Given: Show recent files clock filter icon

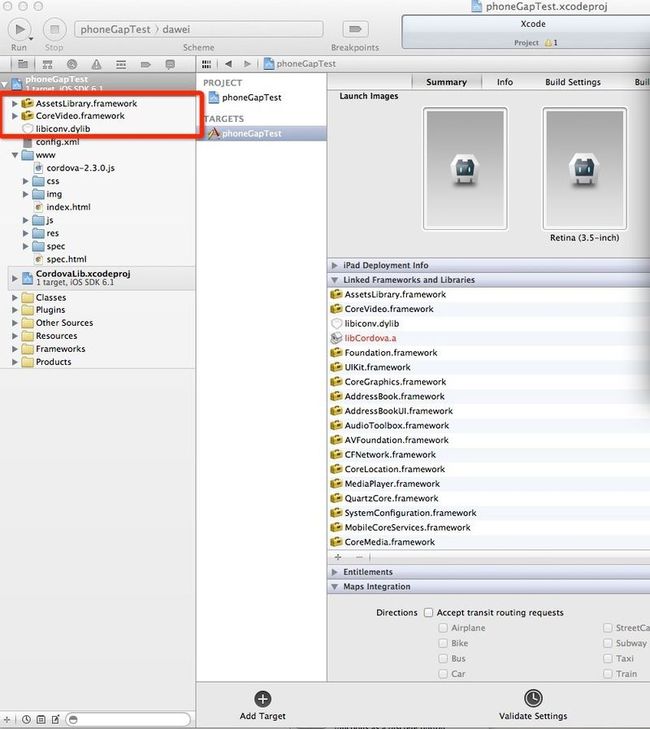Looking at the screenshot, I should click(x=27, y=720).
